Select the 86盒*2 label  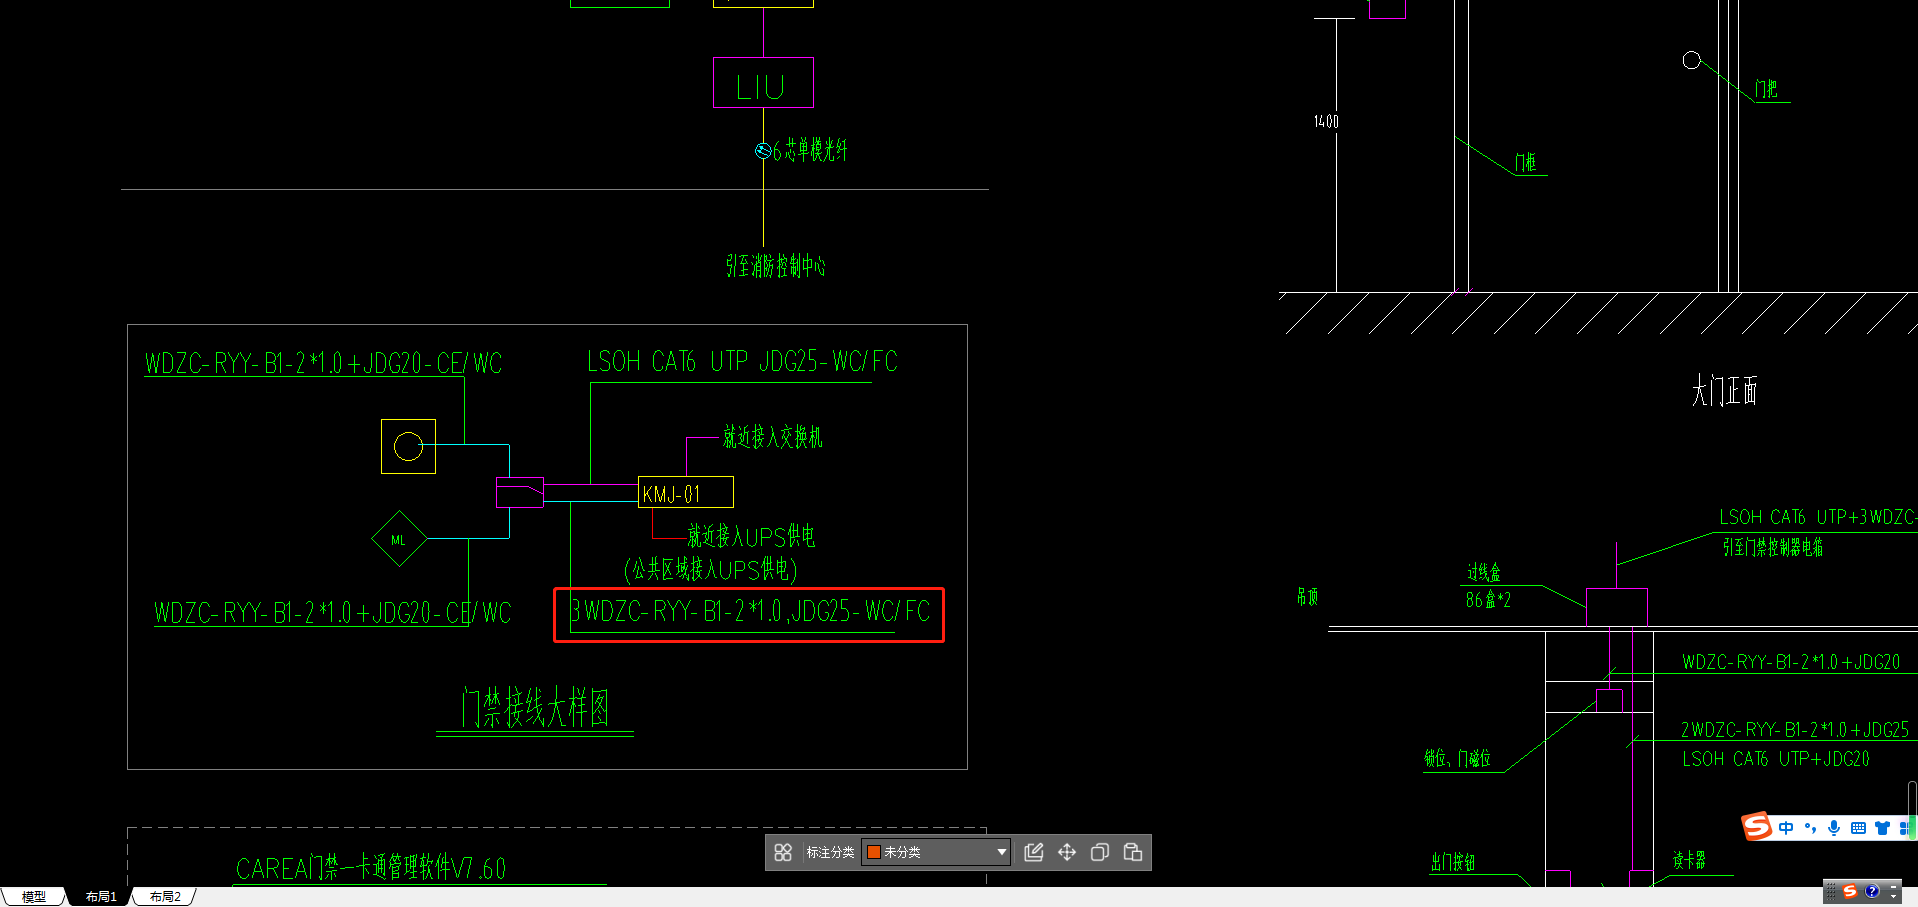pyautogui.click(x=1488, y=600)
